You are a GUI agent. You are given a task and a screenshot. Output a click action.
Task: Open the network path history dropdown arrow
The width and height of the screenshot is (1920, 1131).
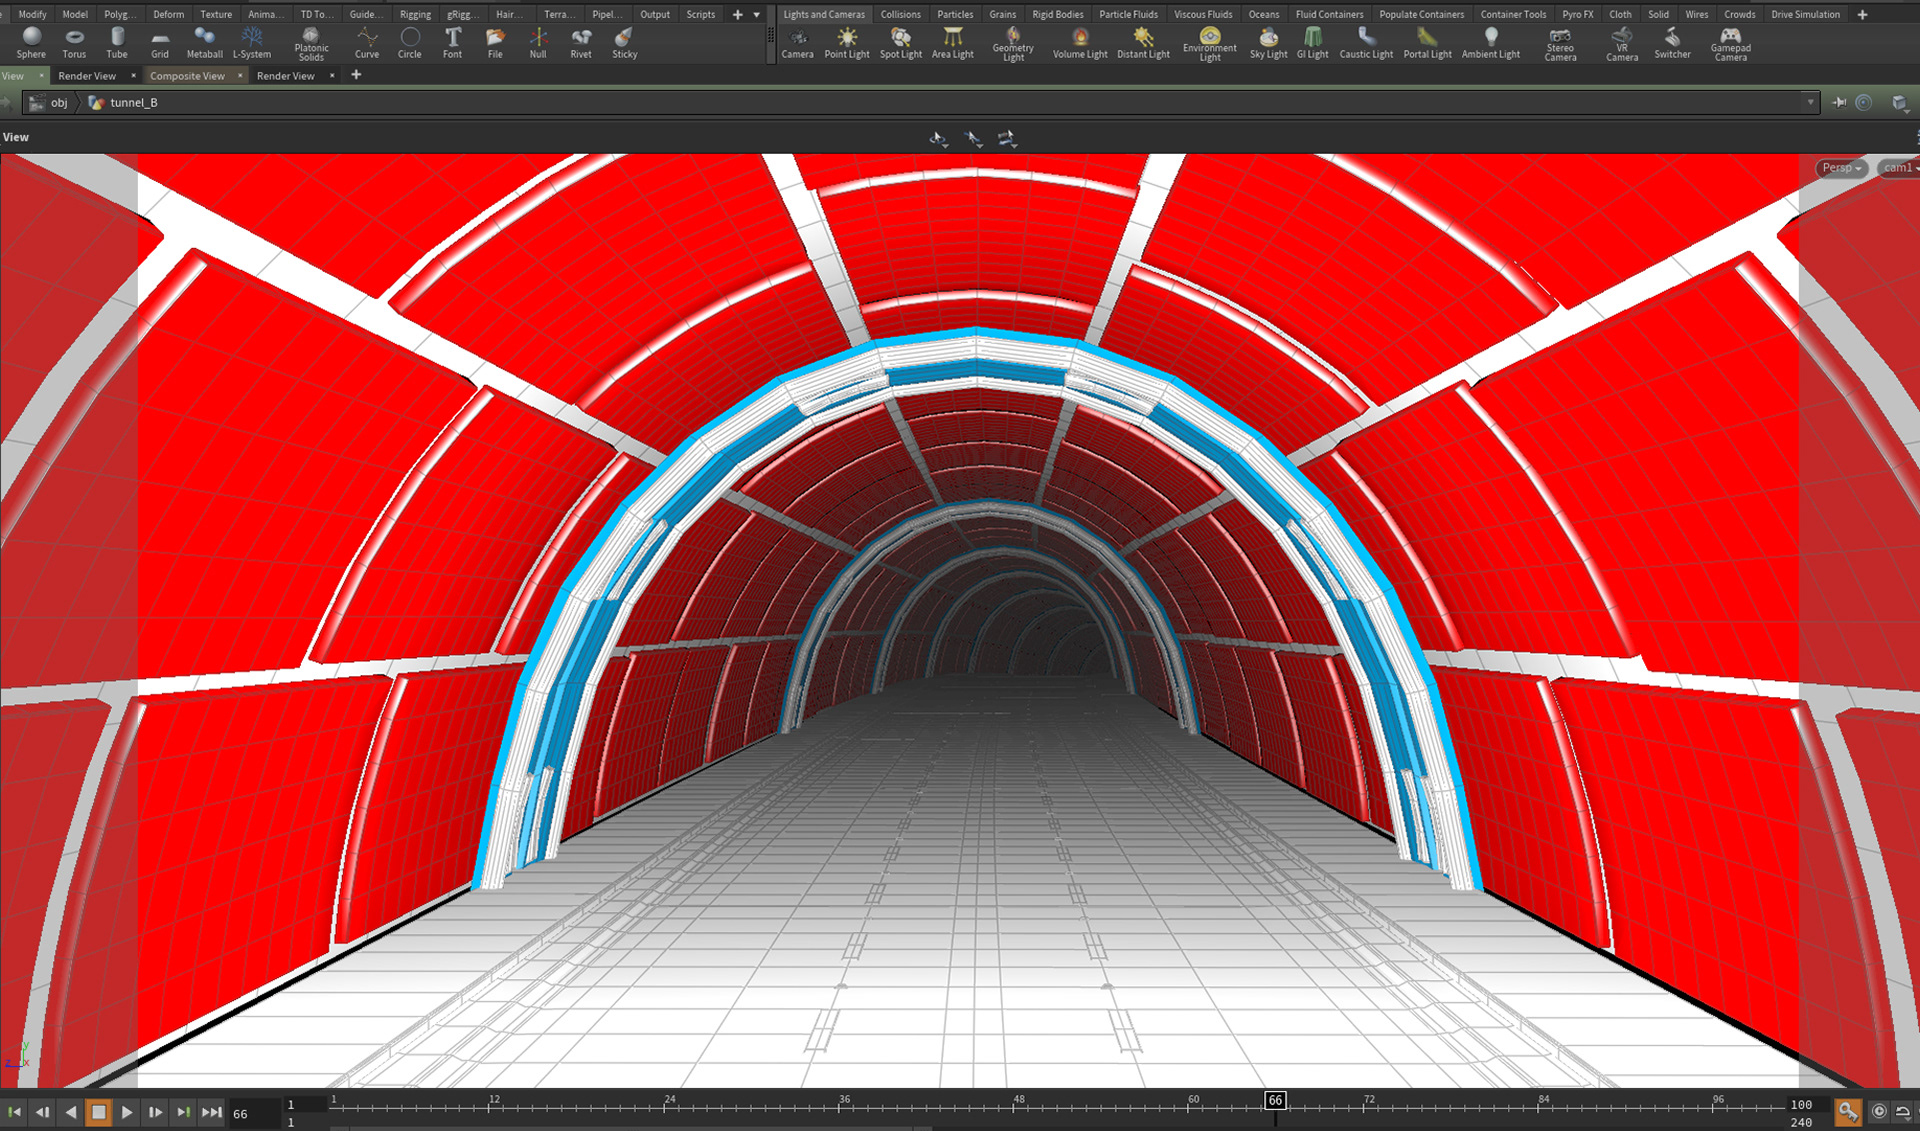[1810, 103]
